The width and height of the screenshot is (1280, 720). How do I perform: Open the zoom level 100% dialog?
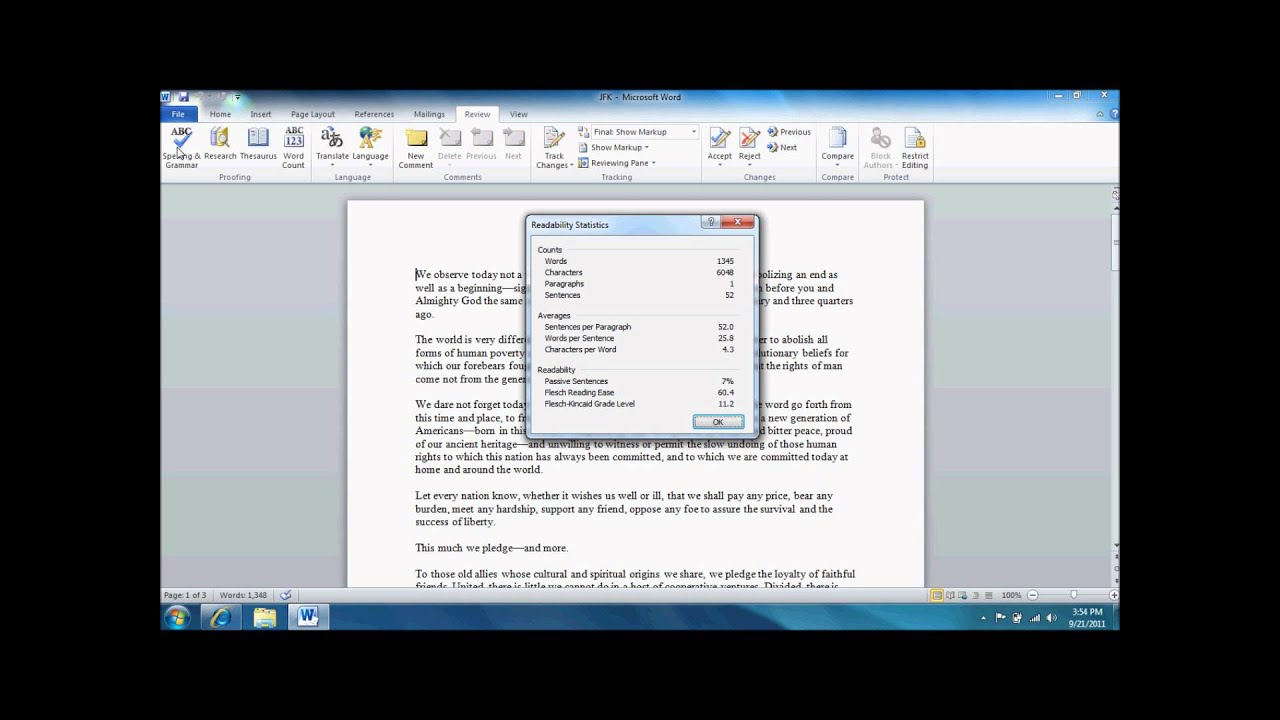pyautogui.click(x=1011, y=595)
